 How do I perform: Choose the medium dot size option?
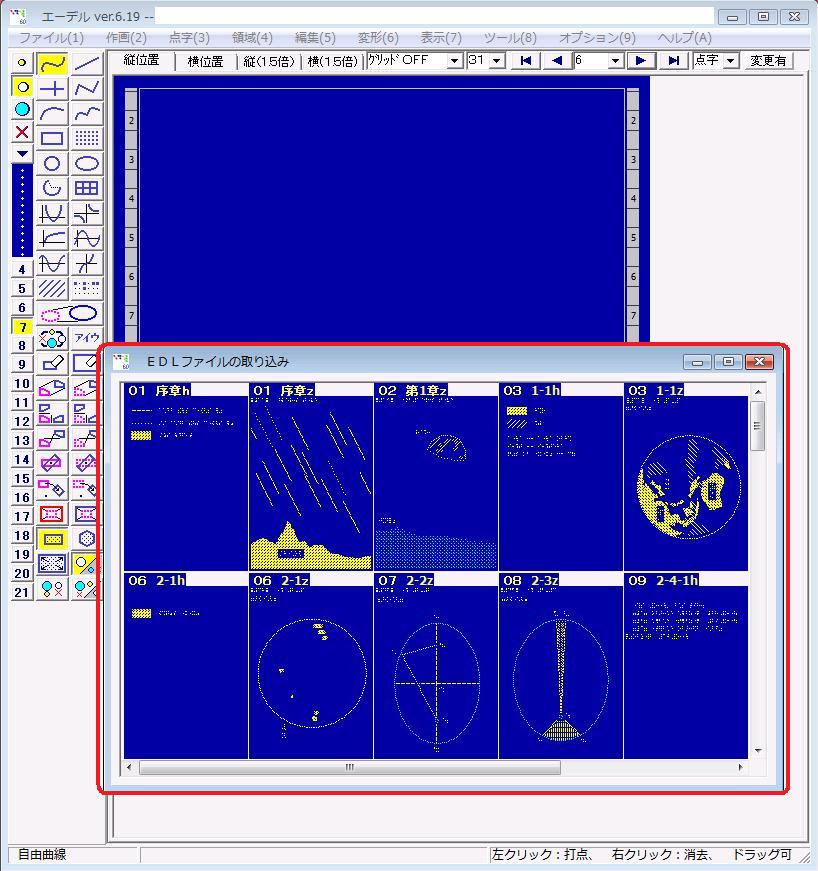22,87
